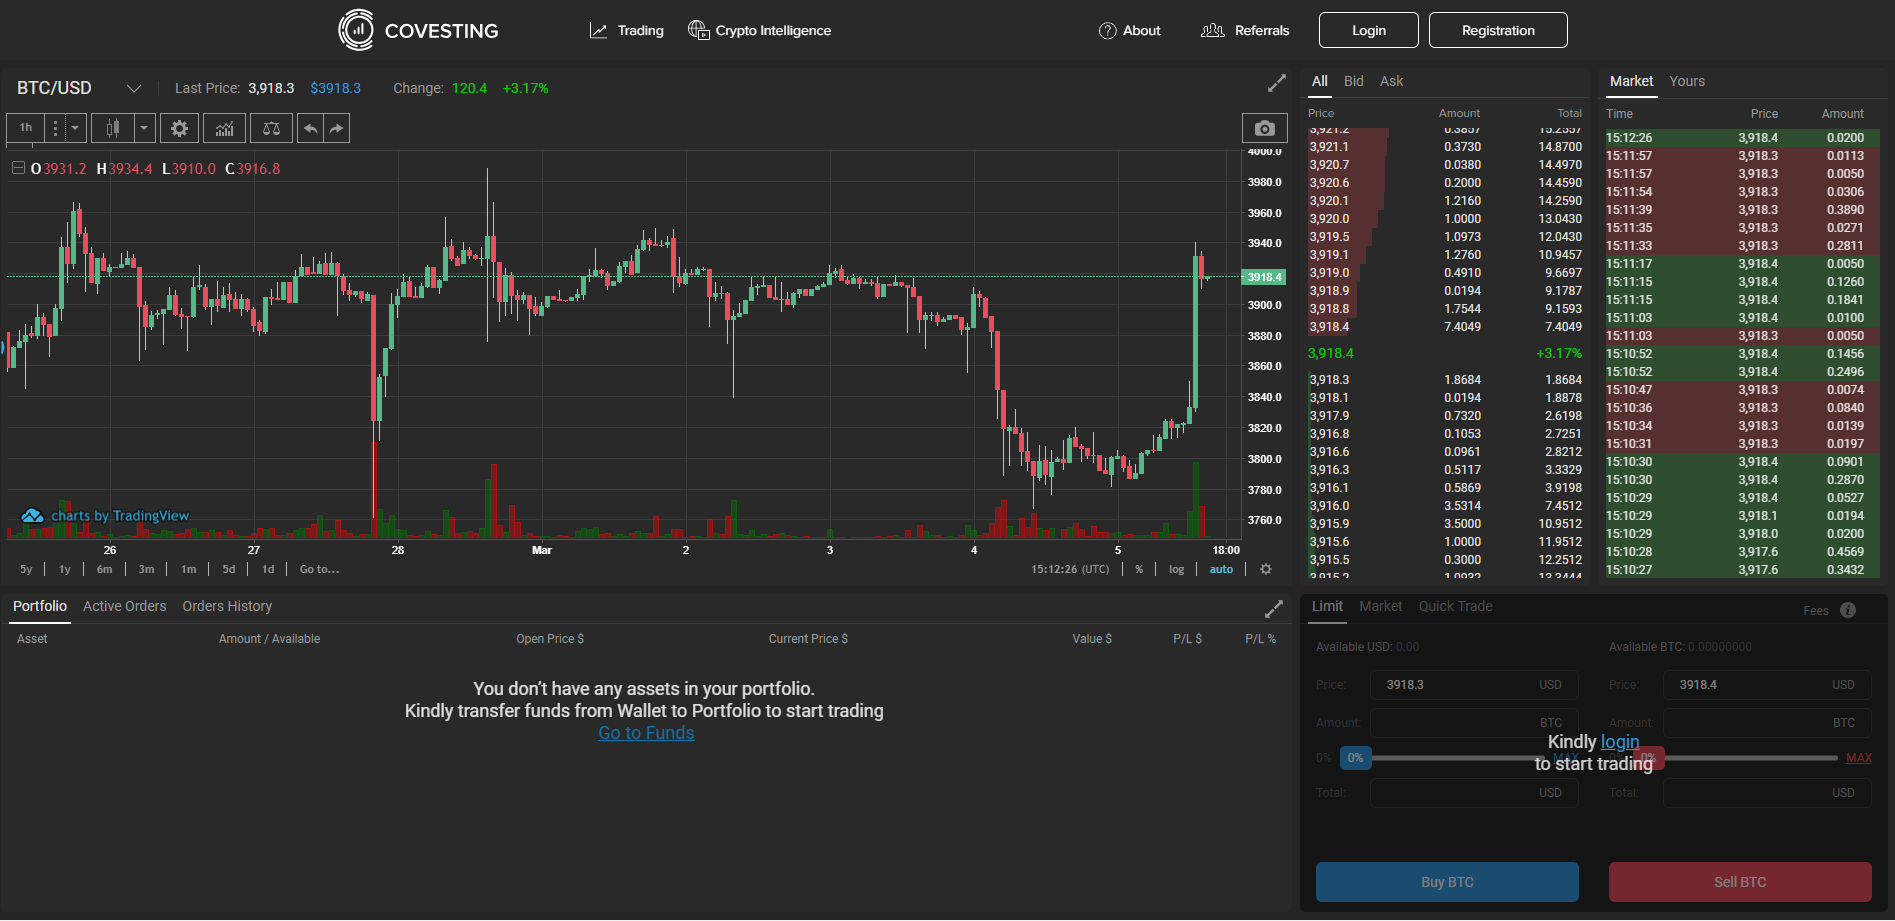Switch to Market order type tab
This screenshot has width=1895, height=921.
[1381, 606]
